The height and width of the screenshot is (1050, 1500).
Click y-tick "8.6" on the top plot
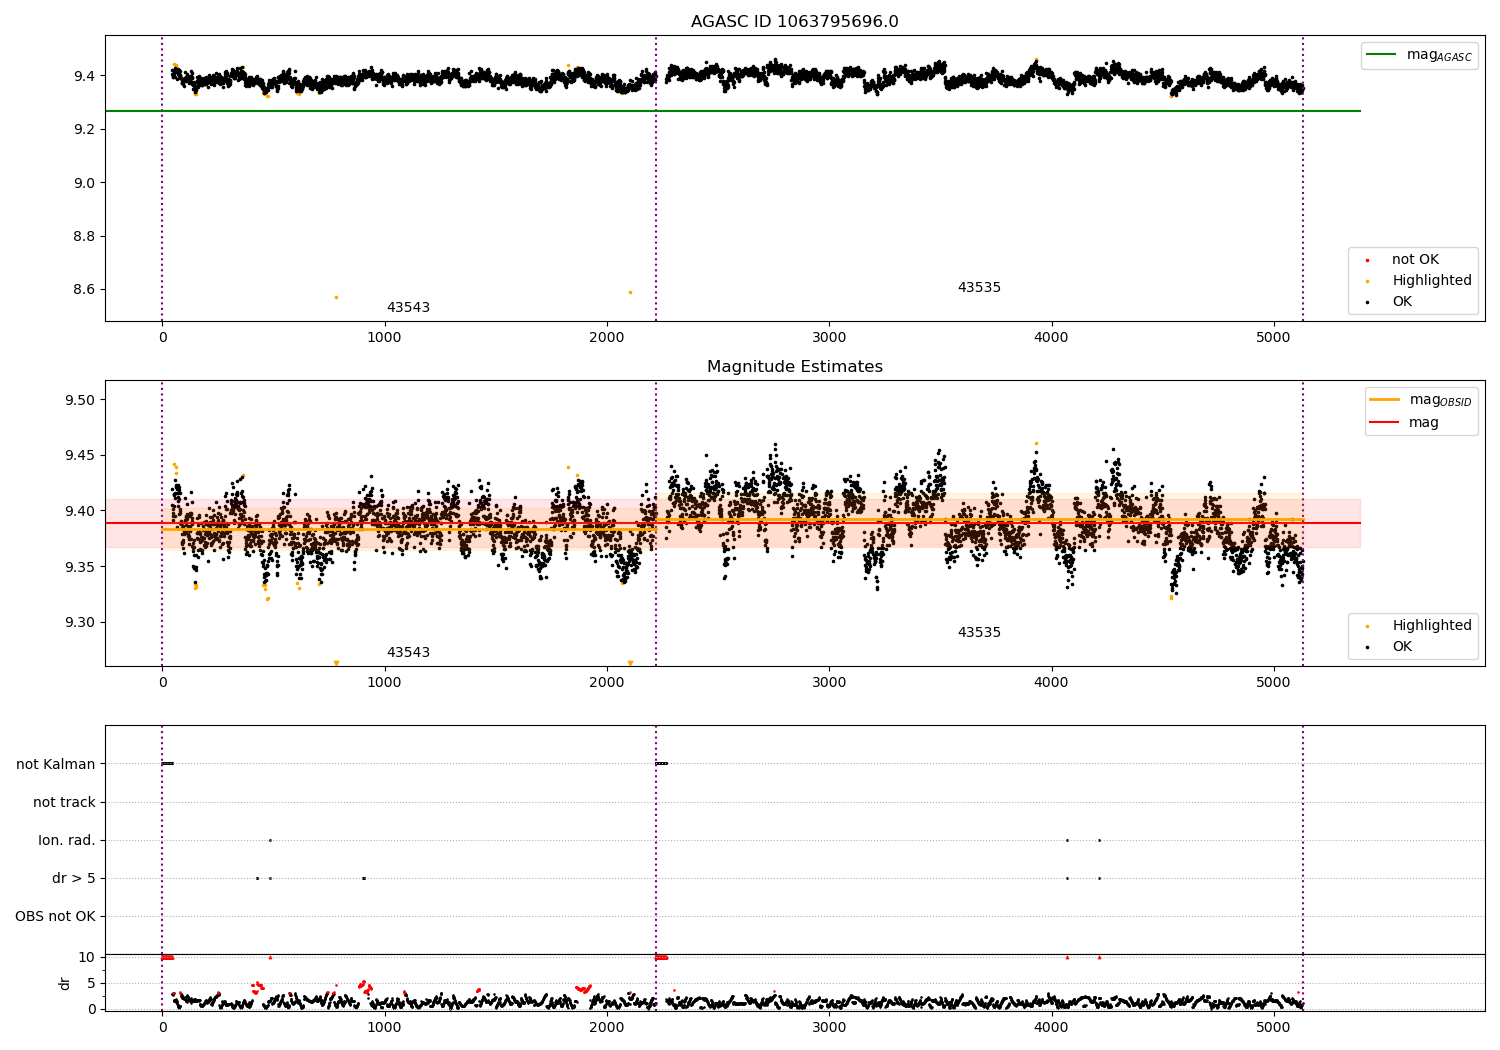coord(83,290)
